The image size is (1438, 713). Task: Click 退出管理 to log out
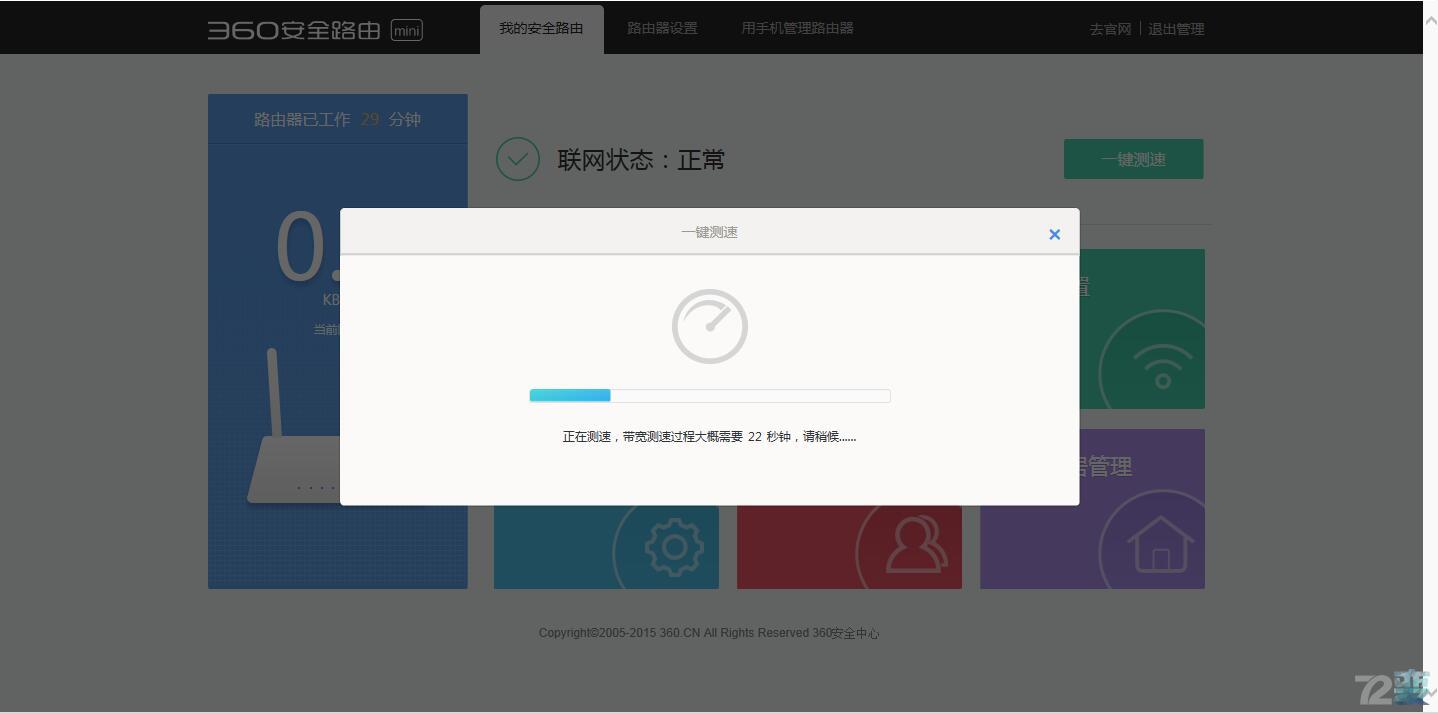pos(1176,29)
